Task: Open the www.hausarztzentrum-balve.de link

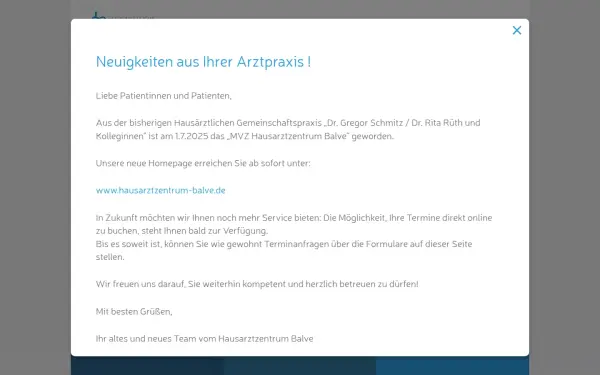Action: pos(160,190)
